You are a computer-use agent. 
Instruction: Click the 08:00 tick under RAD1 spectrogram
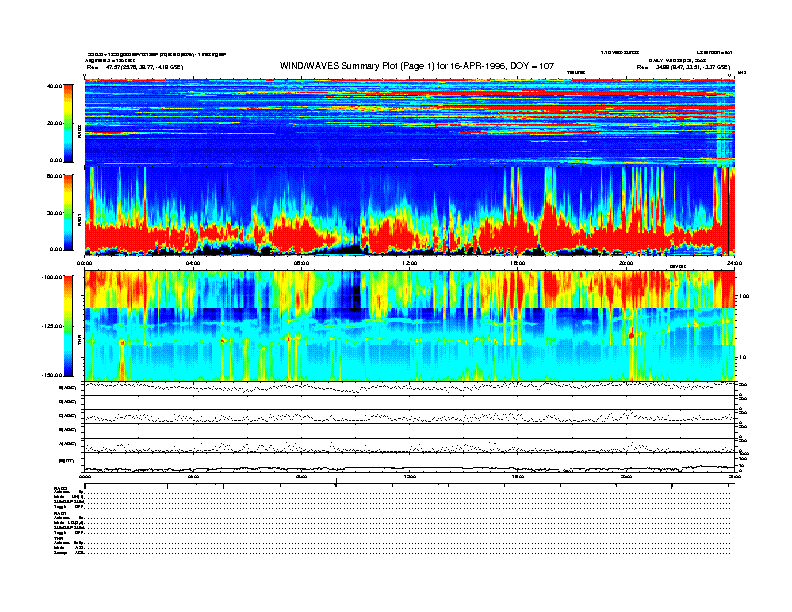click(x=301, y=263)
